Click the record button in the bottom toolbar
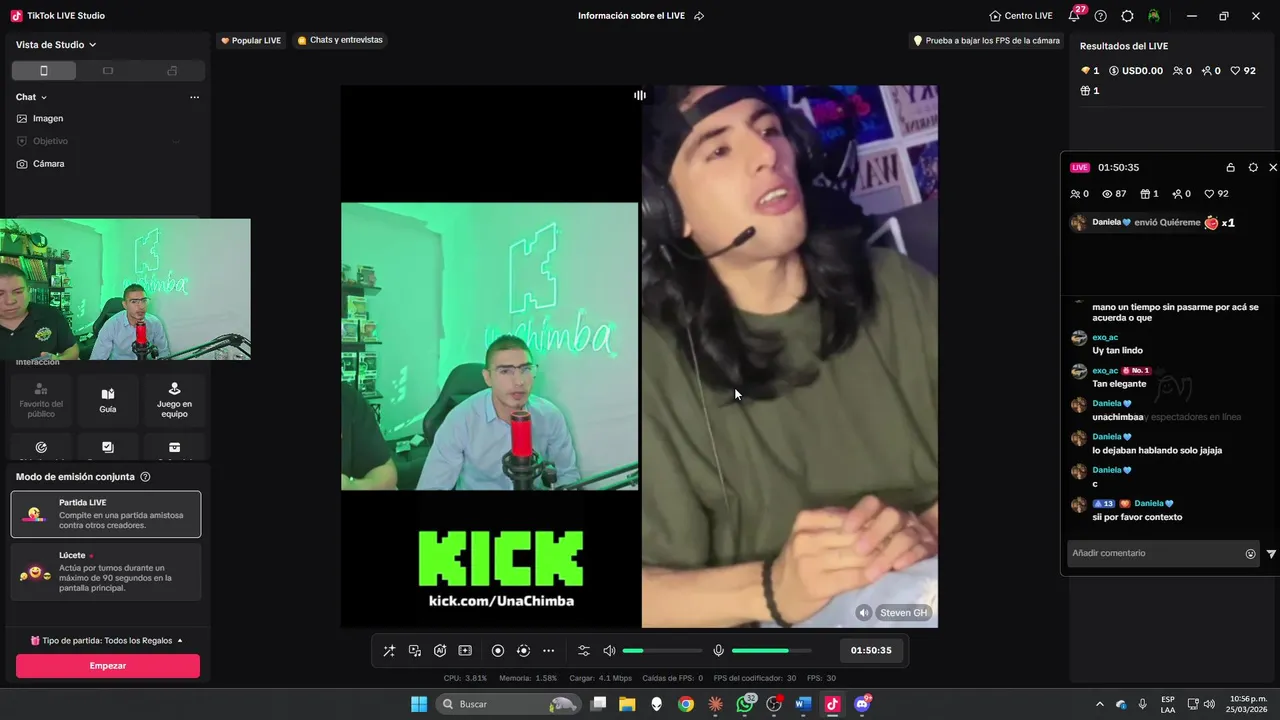1280x720 pixels. coord(498,651)
